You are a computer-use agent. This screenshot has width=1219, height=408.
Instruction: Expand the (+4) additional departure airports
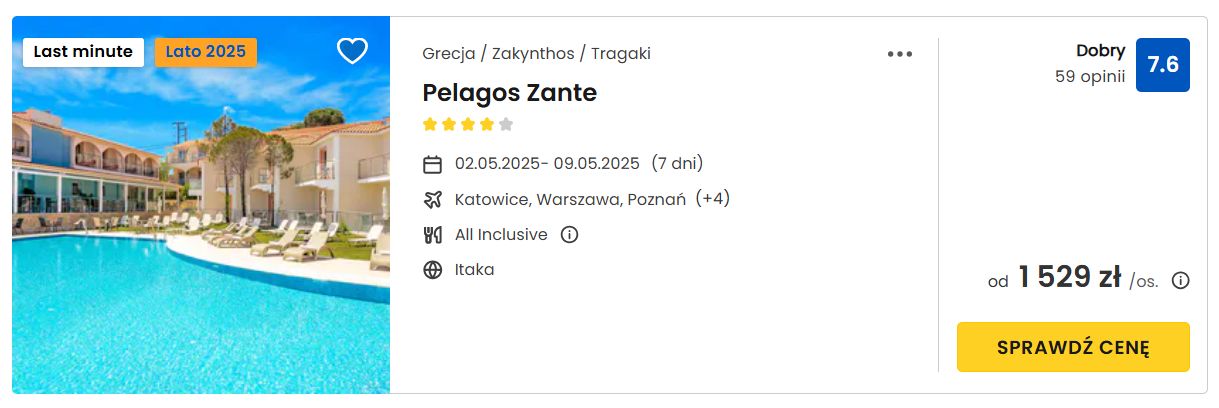click(713, 199)
